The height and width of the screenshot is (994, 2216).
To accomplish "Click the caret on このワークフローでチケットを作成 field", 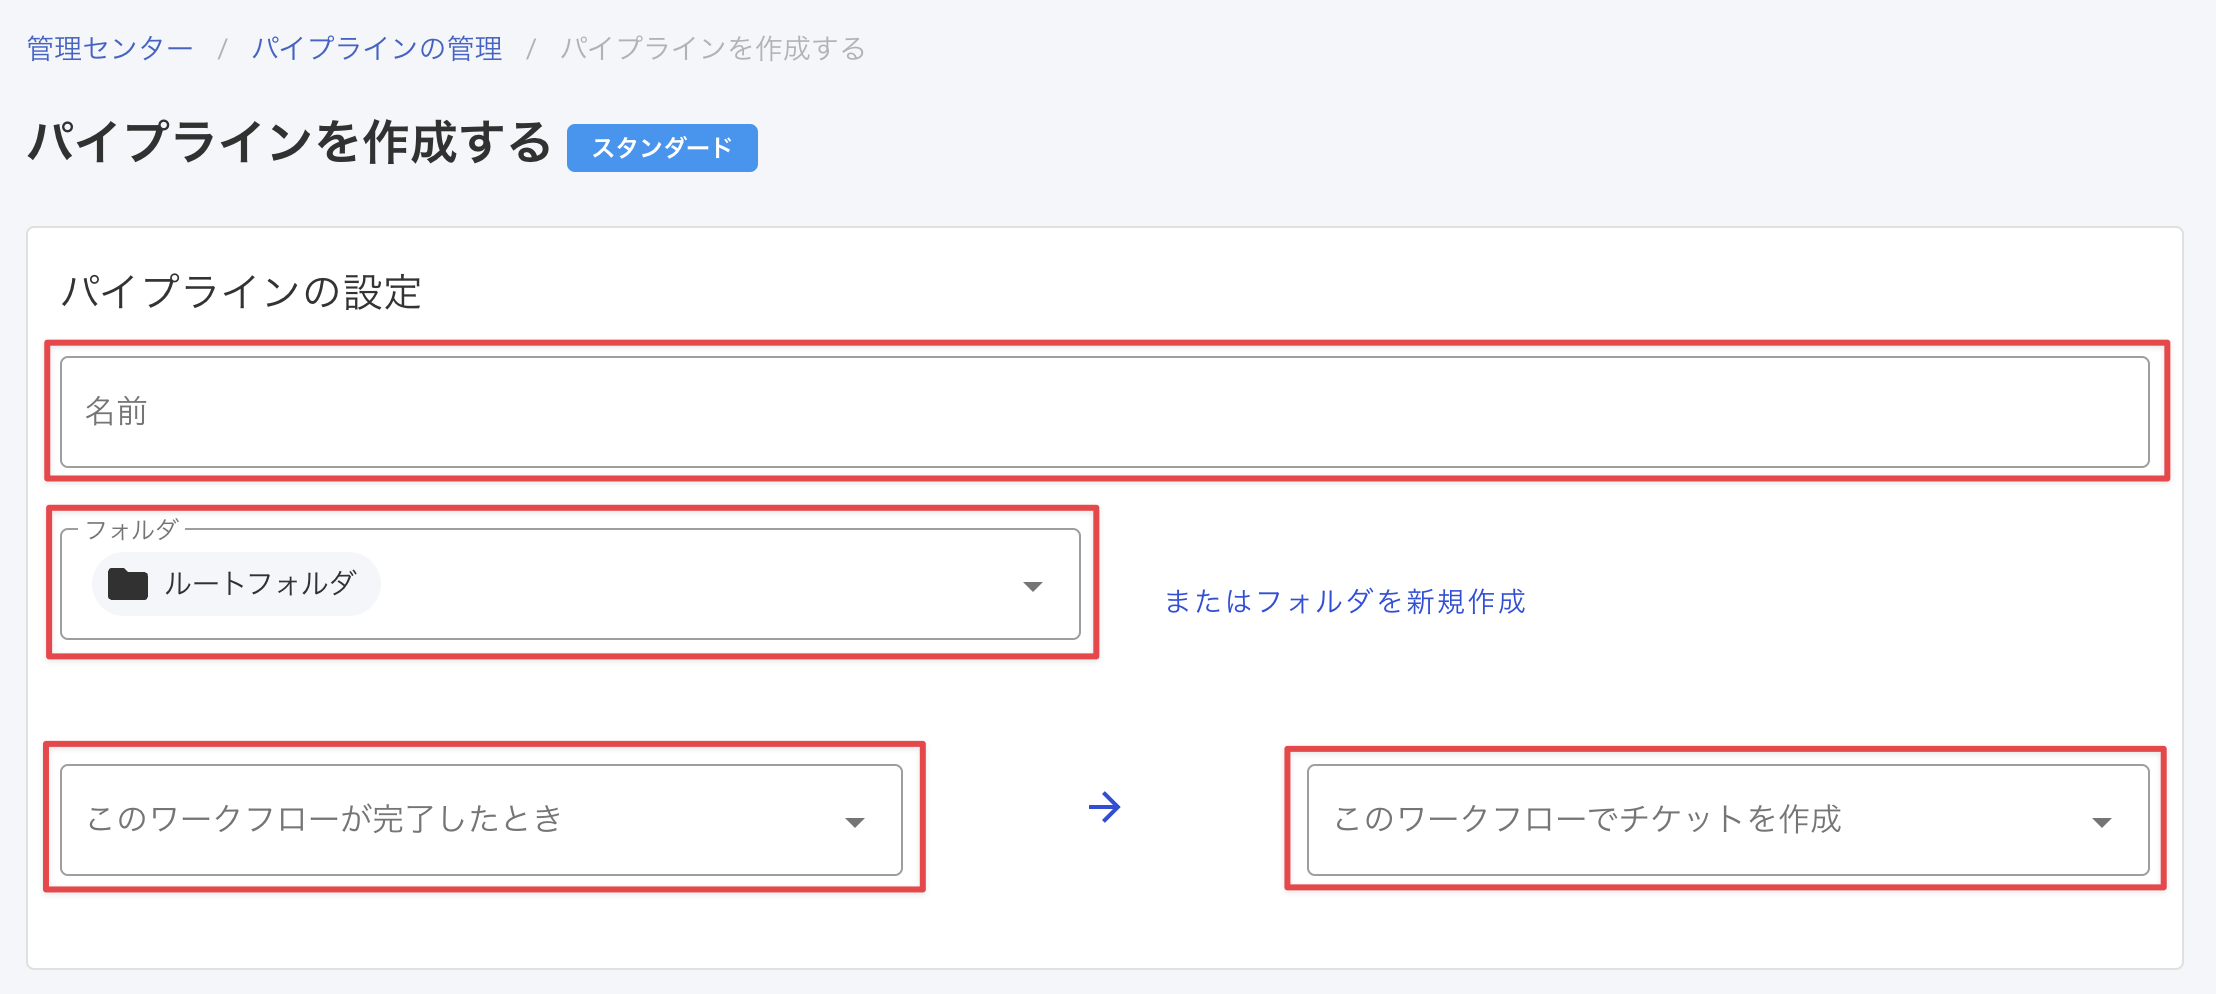I will tap(2101, 822).
